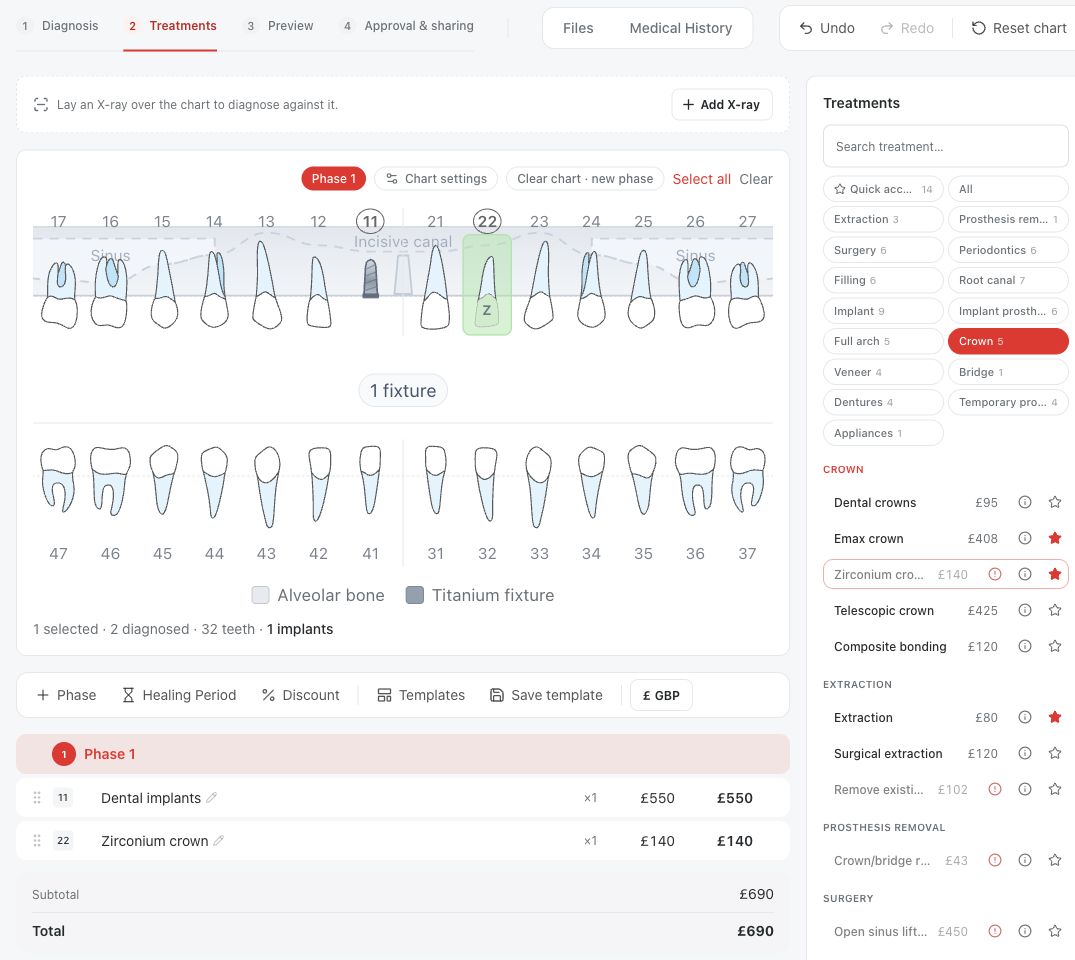Screen dimensions: 1075x960
Task: Show red warning on Remove existing row
Action: pos(994,789)
